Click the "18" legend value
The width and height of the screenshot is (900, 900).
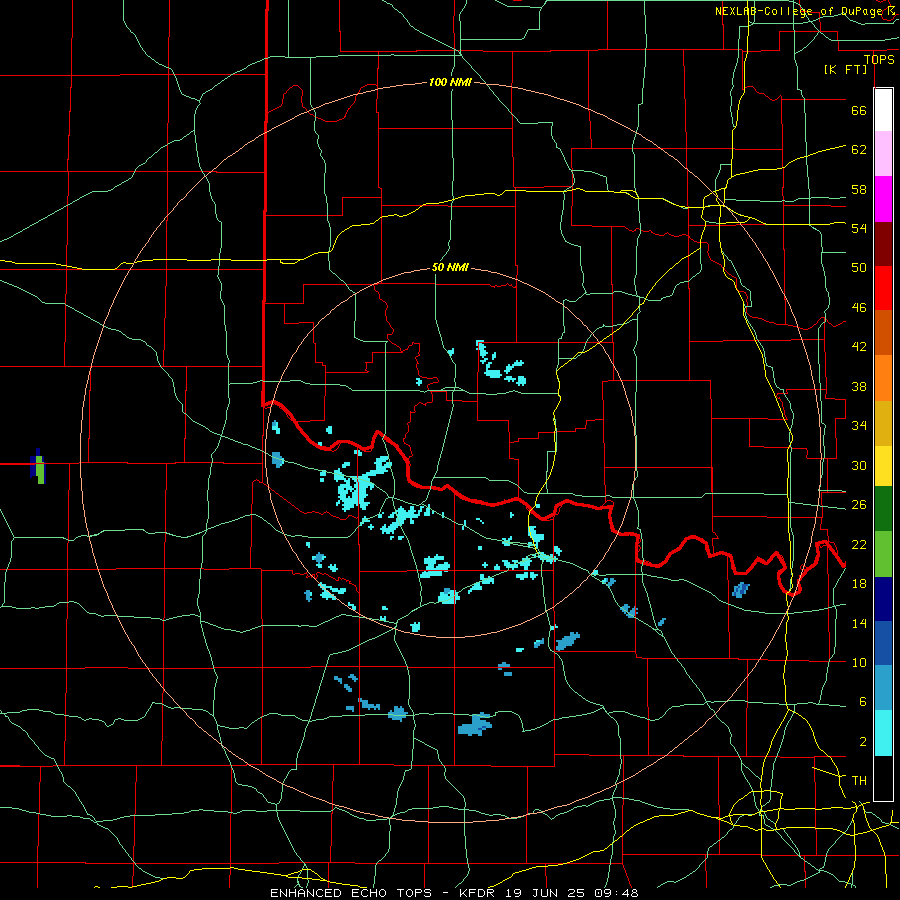(859, 583)
